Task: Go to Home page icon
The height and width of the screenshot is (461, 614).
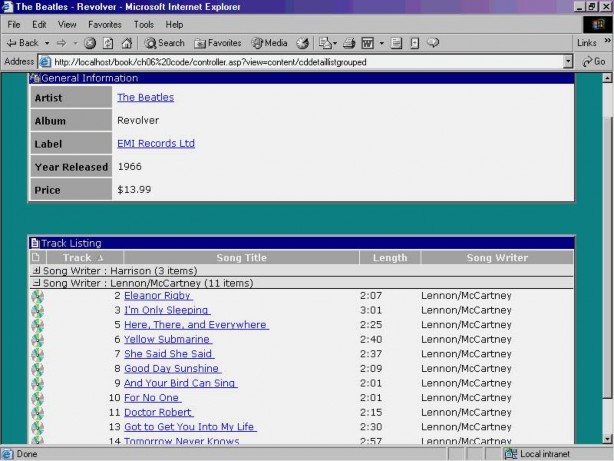Action: click(127, 43)
